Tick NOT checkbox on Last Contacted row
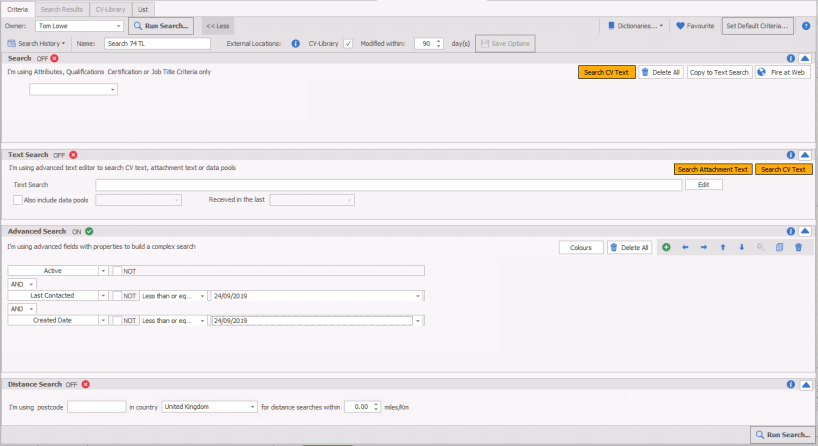The height and width of the screenshot is (446, 818). [x=117, y=295]
